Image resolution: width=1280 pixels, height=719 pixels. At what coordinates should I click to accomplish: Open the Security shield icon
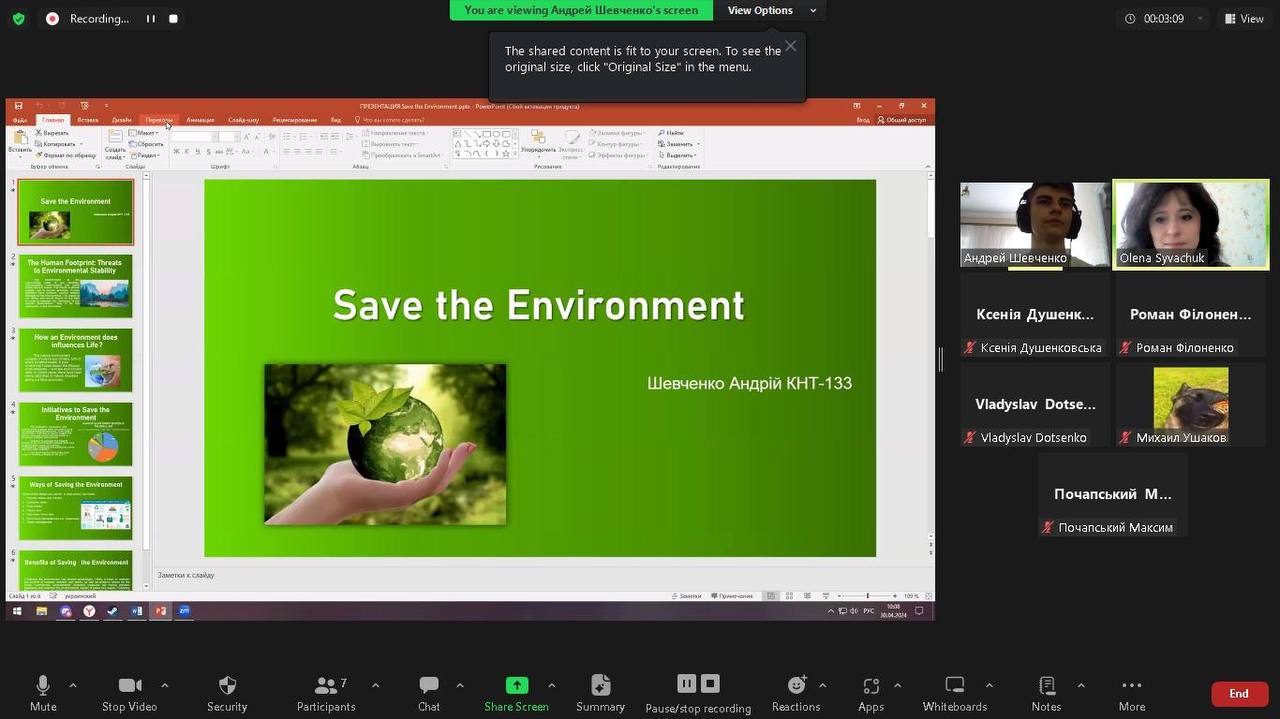(227, 692)
